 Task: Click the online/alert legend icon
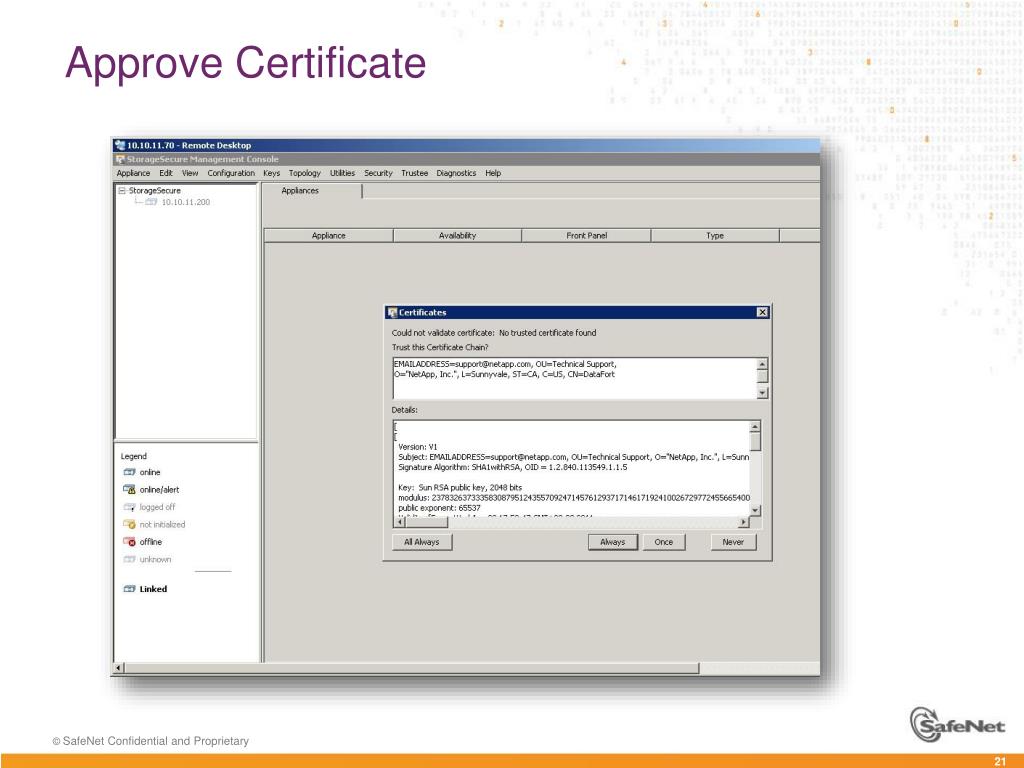129,490
